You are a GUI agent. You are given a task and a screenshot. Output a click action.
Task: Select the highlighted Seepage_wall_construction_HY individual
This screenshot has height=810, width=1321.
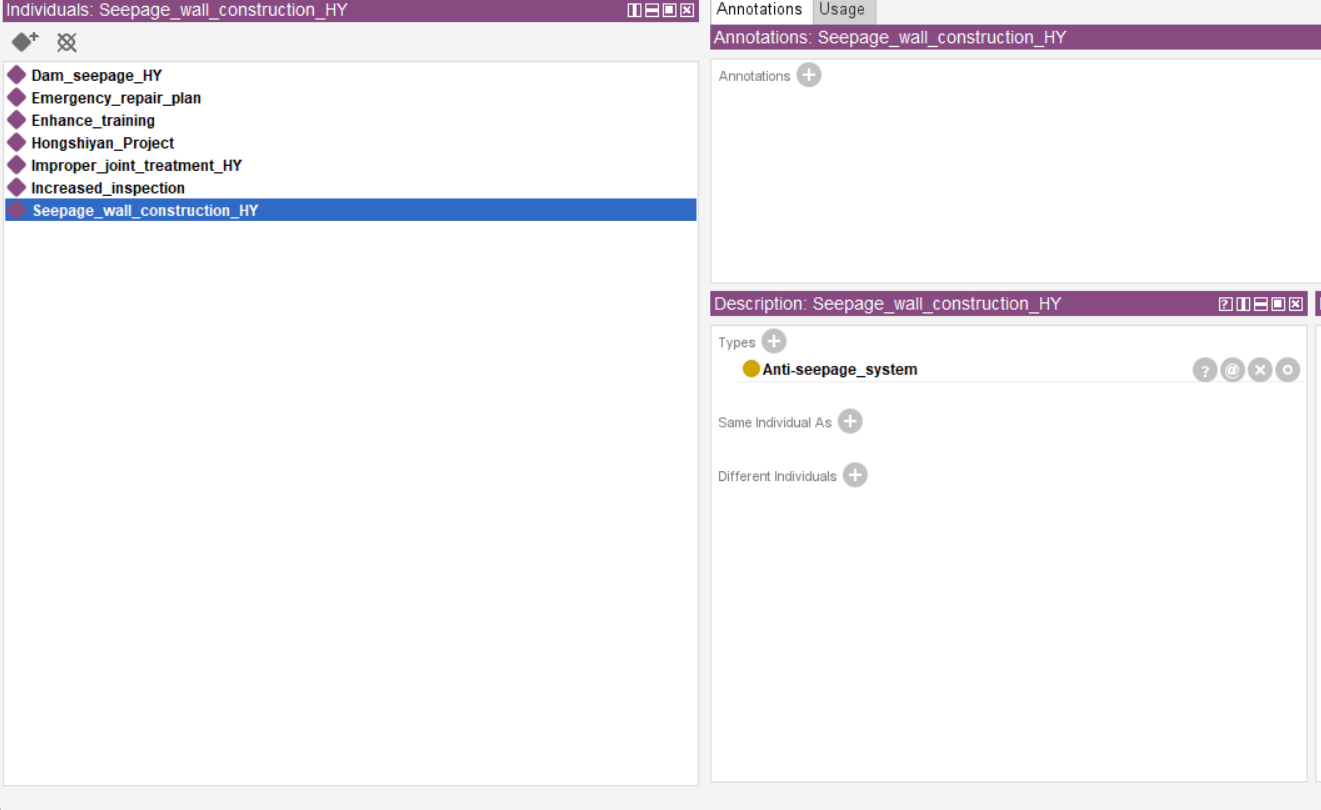pyautogui.click(x=350, y=210)
